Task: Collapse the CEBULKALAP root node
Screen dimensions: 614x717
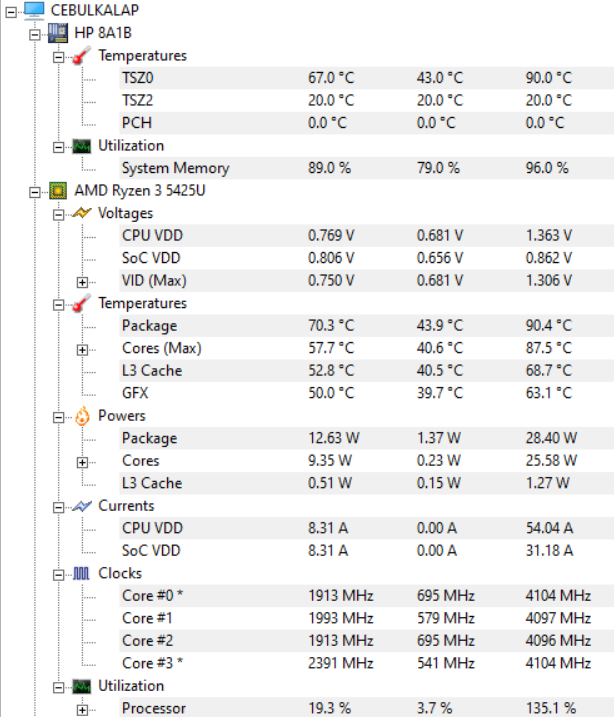Action: coord(11,12)
